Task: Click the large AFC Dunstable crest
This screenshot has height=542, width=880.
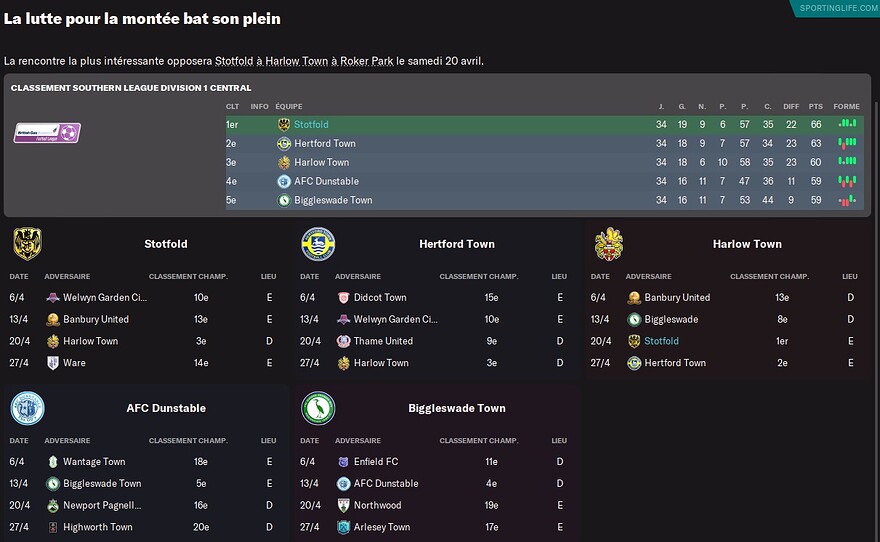Action: [27, 408]
